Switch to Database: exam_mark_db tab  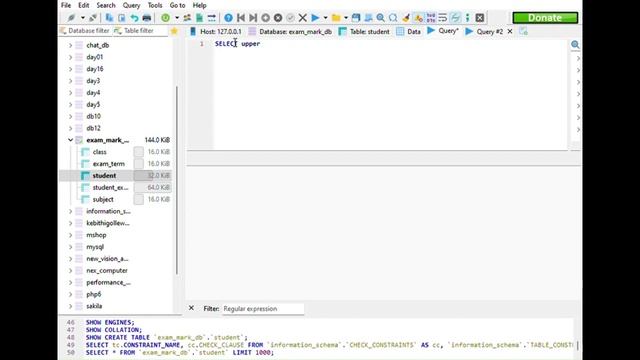pos(290,31)
